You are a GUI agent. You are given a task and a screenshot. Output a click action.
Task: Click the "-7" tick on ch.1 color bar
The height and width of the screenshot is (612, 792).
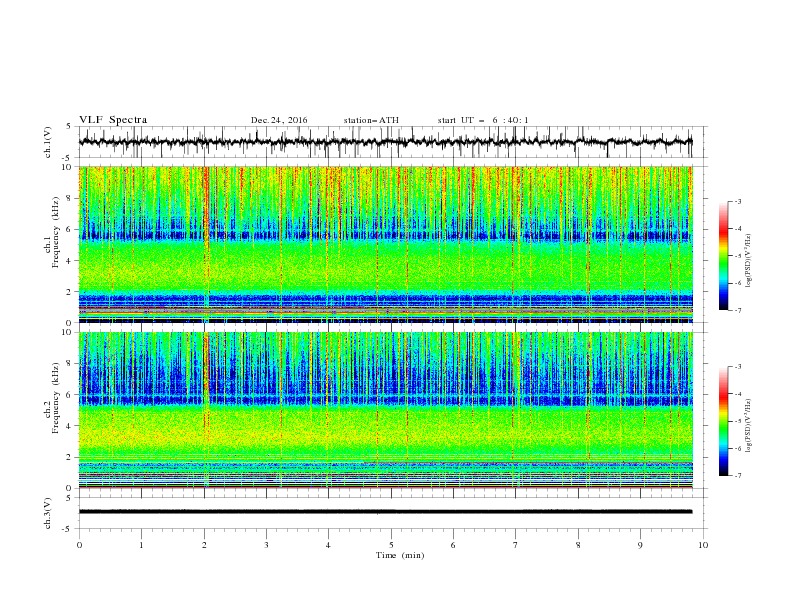click(x=737, y=310)
